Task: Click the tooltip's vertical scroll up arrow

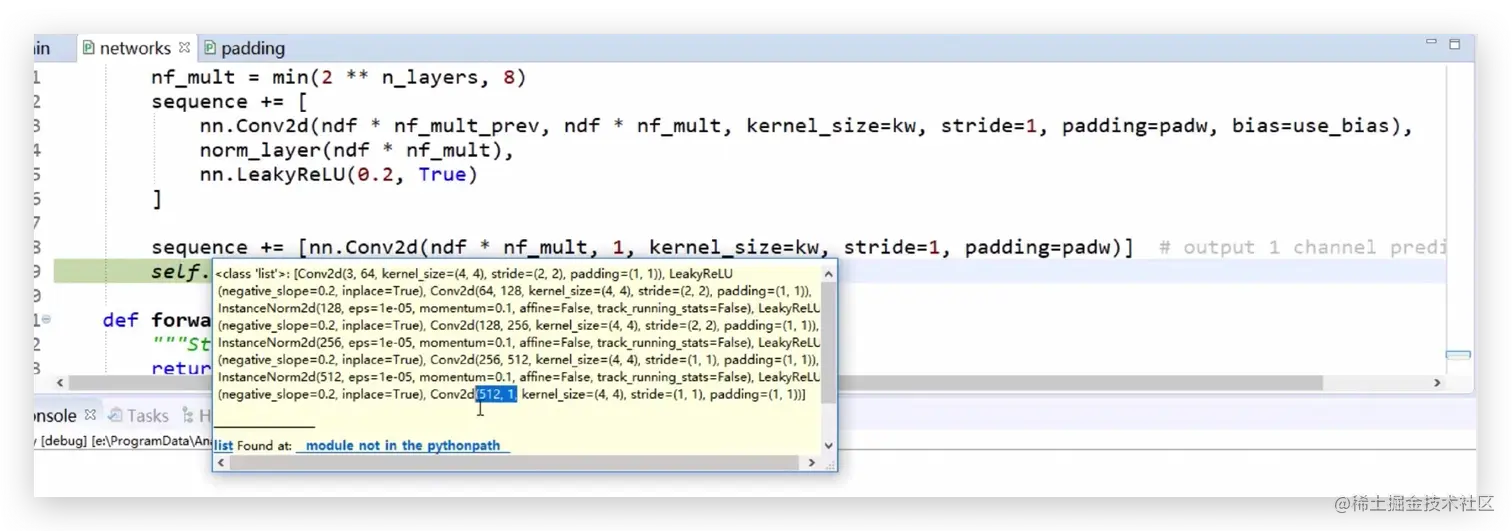Action: click(828, 272)
